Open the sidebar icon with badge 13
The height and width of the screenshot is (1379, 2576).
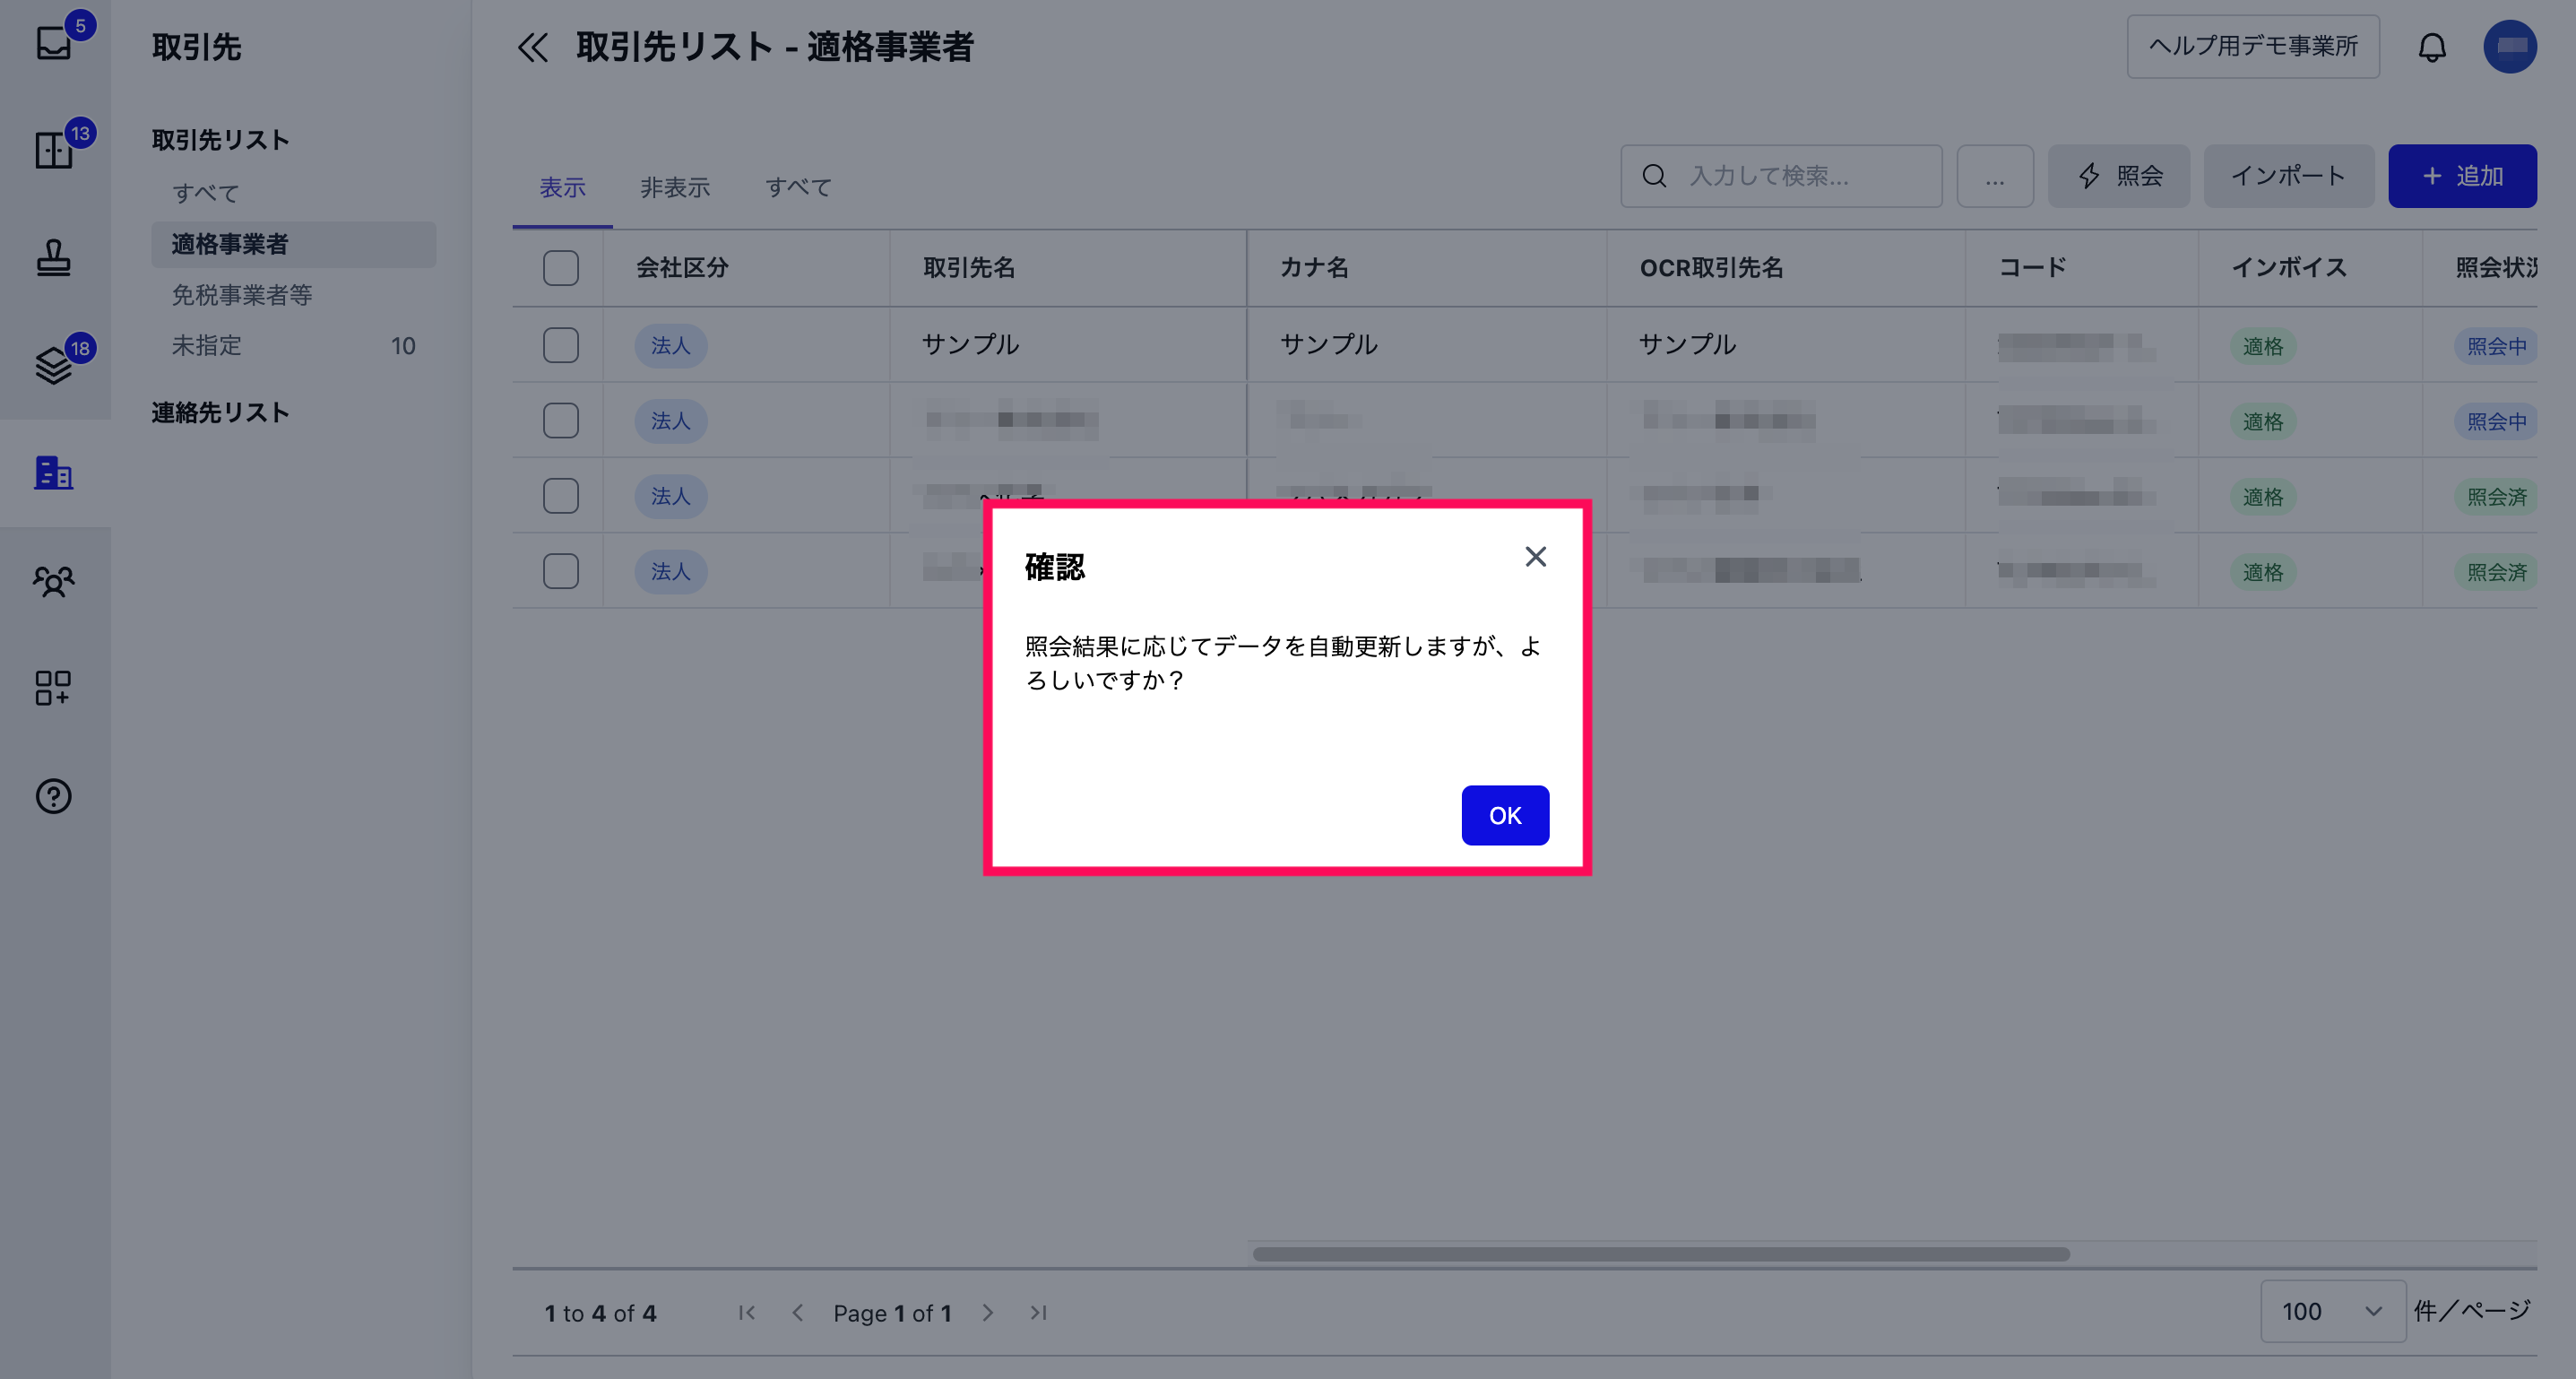tap(54, 150)
